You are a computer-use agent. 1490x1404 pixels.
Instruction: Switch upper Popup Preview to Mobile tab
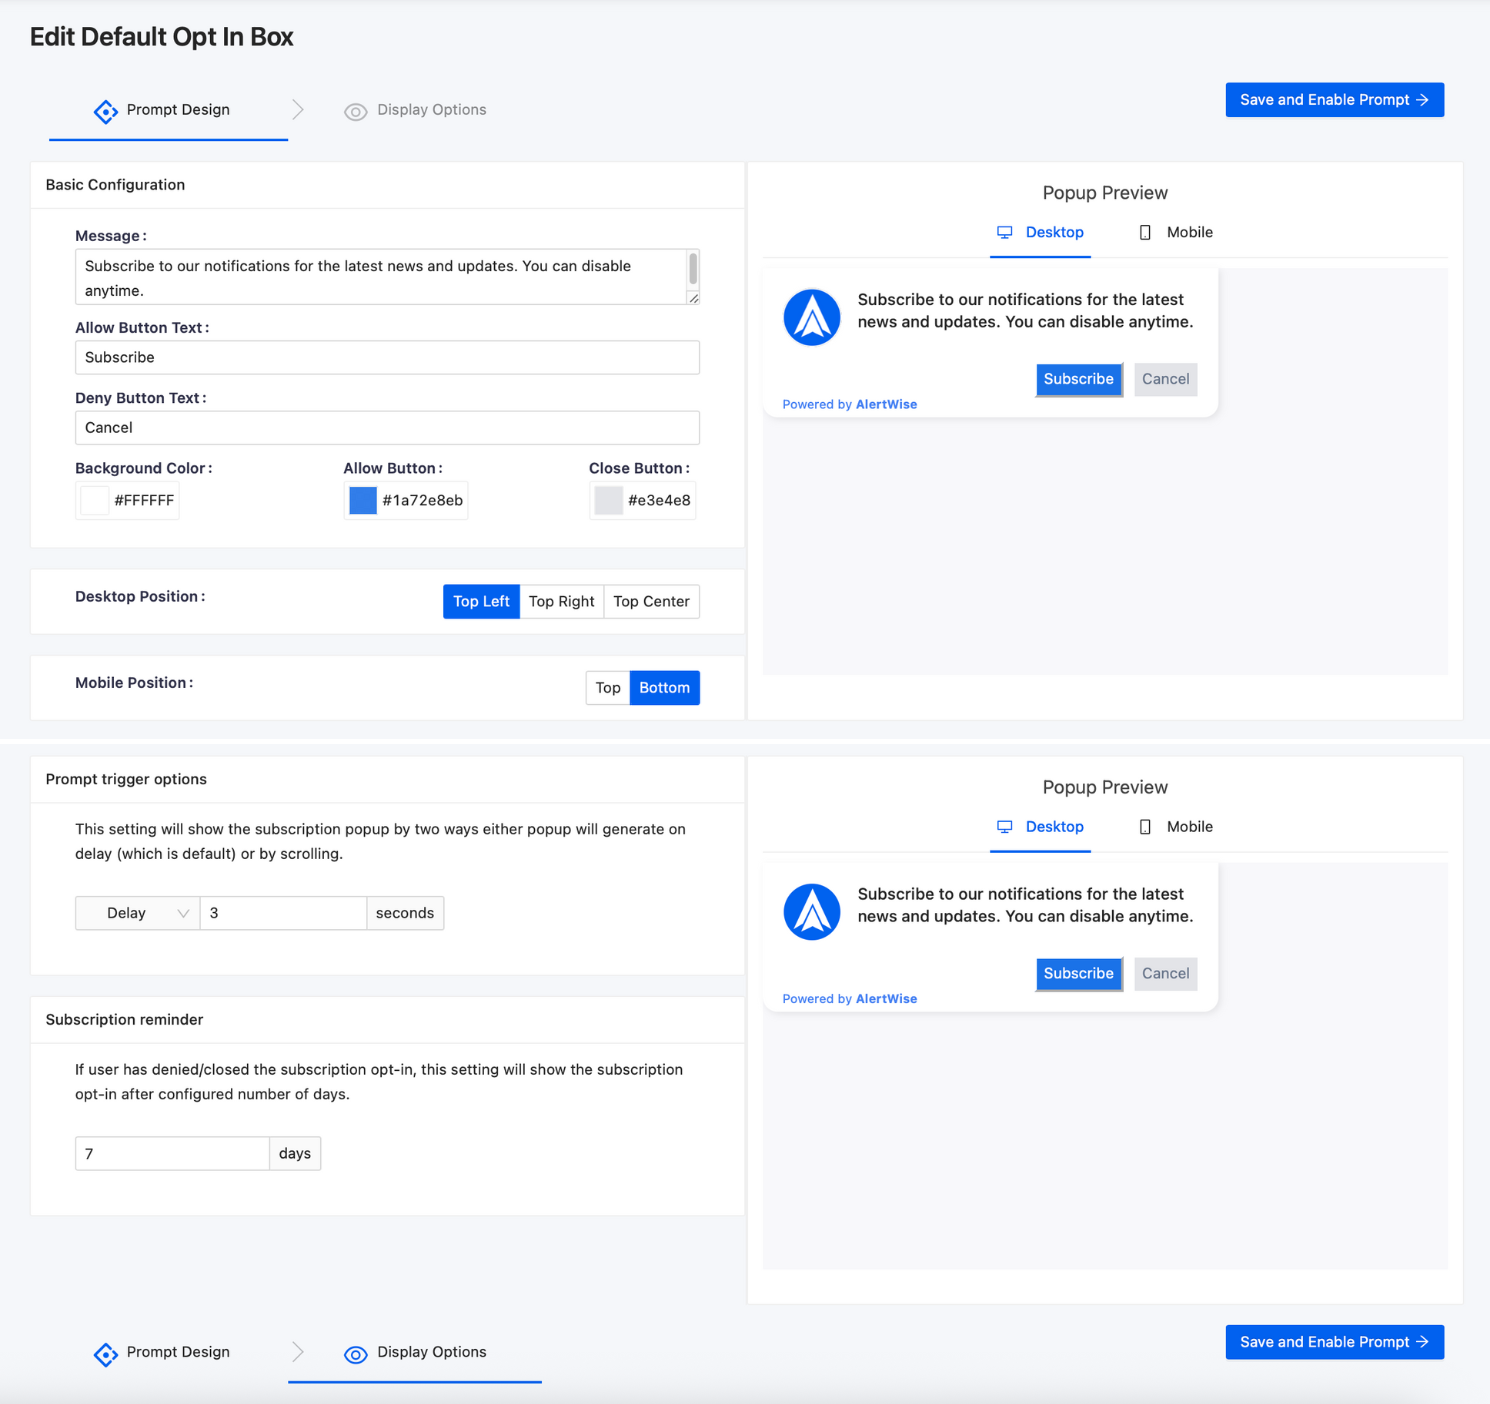tap(1176, 232)
